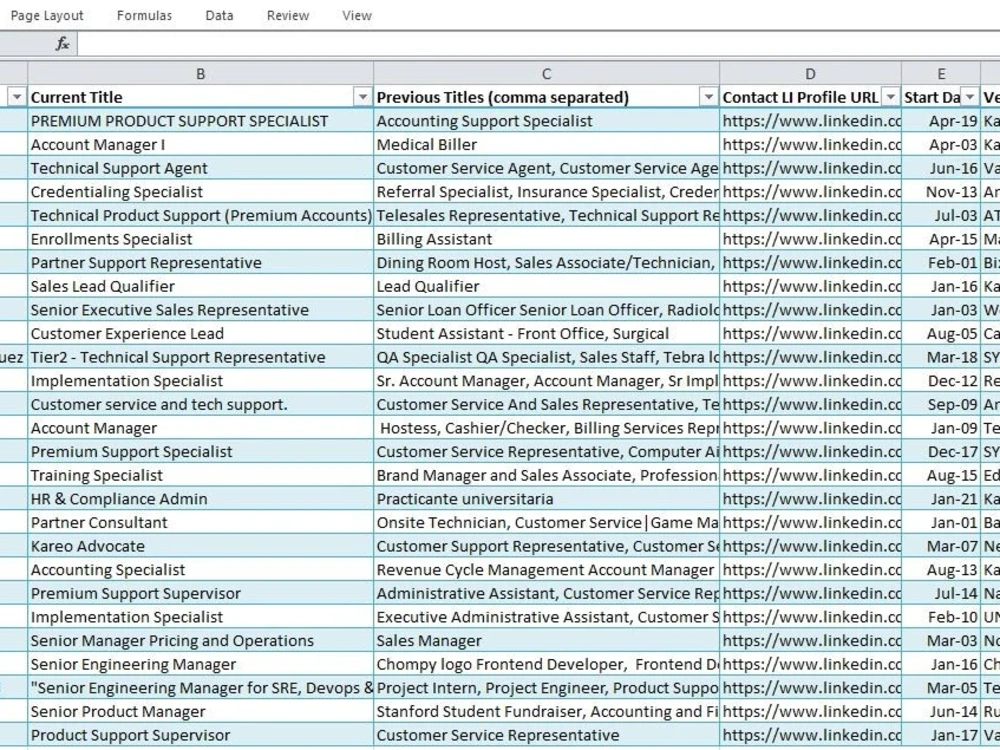The image size is (1000, 750).
Task: Open LinkedIn URL in Training Specialist row
Action: pos(811,475)
